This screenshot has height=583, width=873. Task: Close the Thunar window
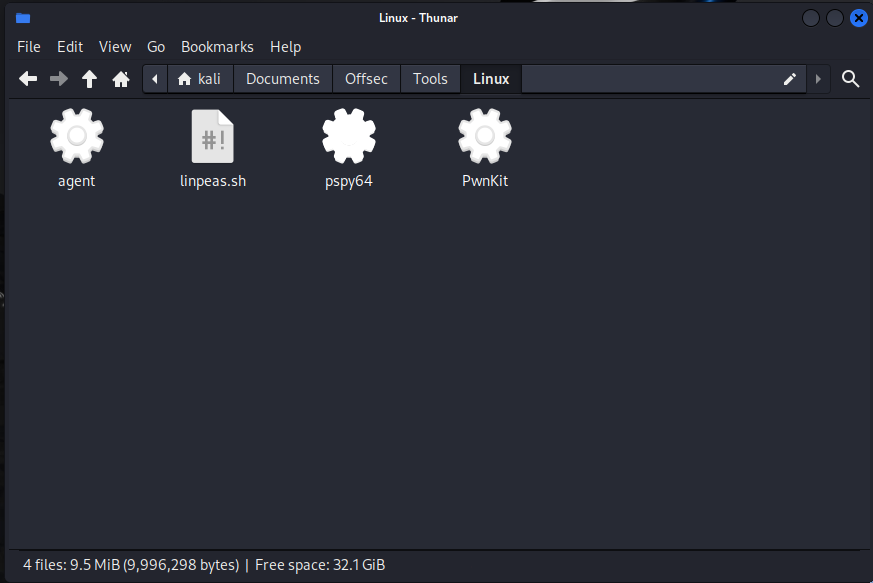tap(859, 18)
